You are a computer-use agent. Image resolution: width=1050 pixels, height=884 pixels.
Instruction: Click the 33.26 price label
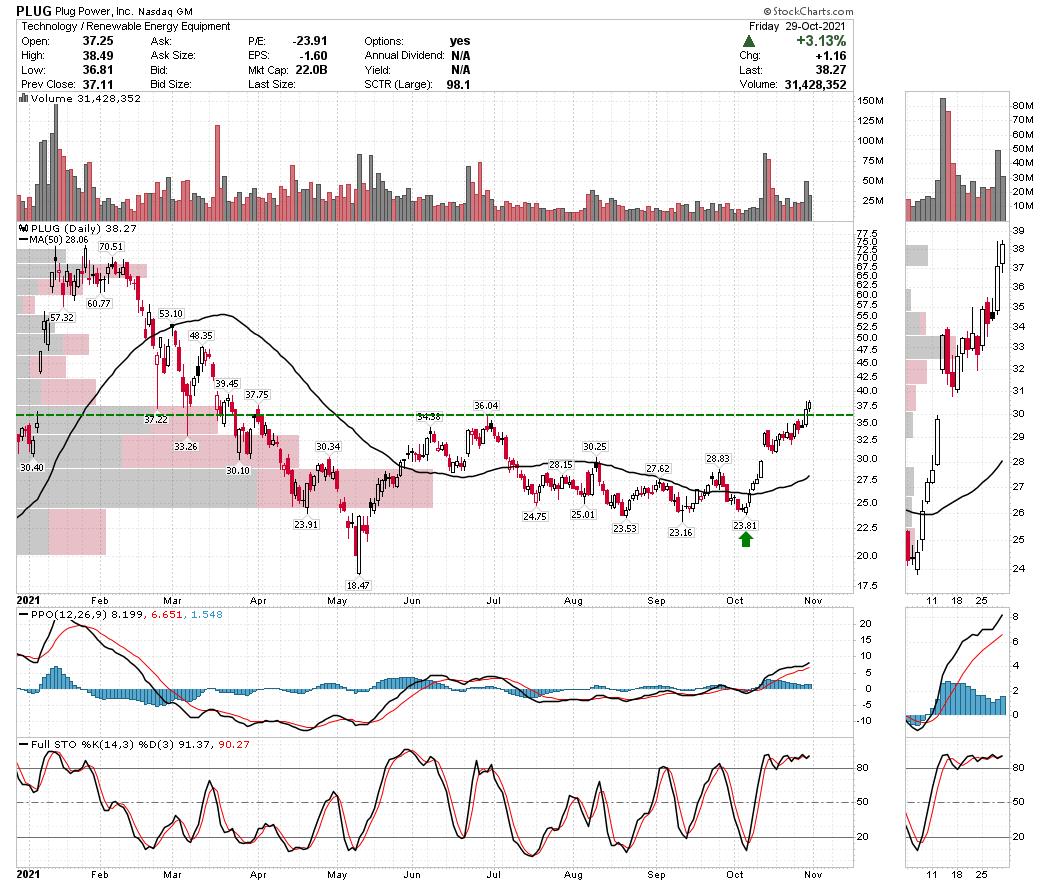coord(185,446)
